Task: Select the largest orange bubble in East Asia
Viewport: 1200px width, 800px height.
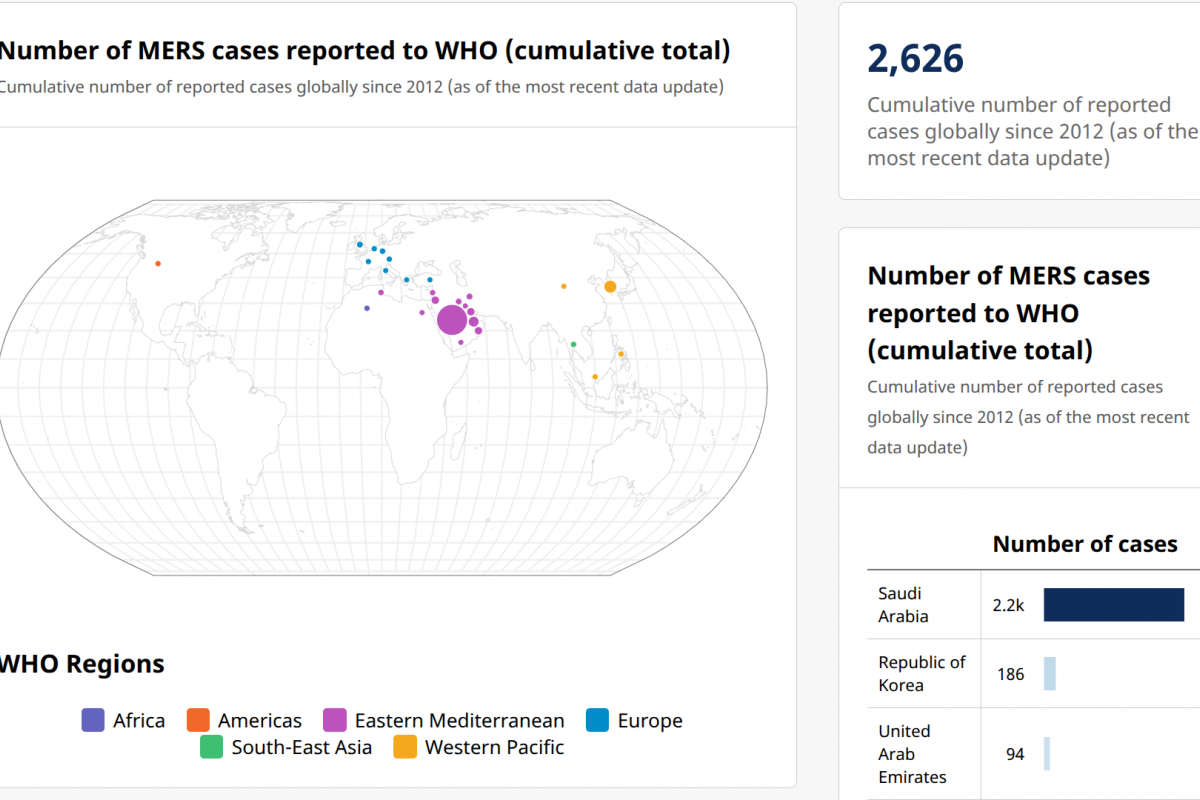Action: pyautogui.click(x=610, y=287)
